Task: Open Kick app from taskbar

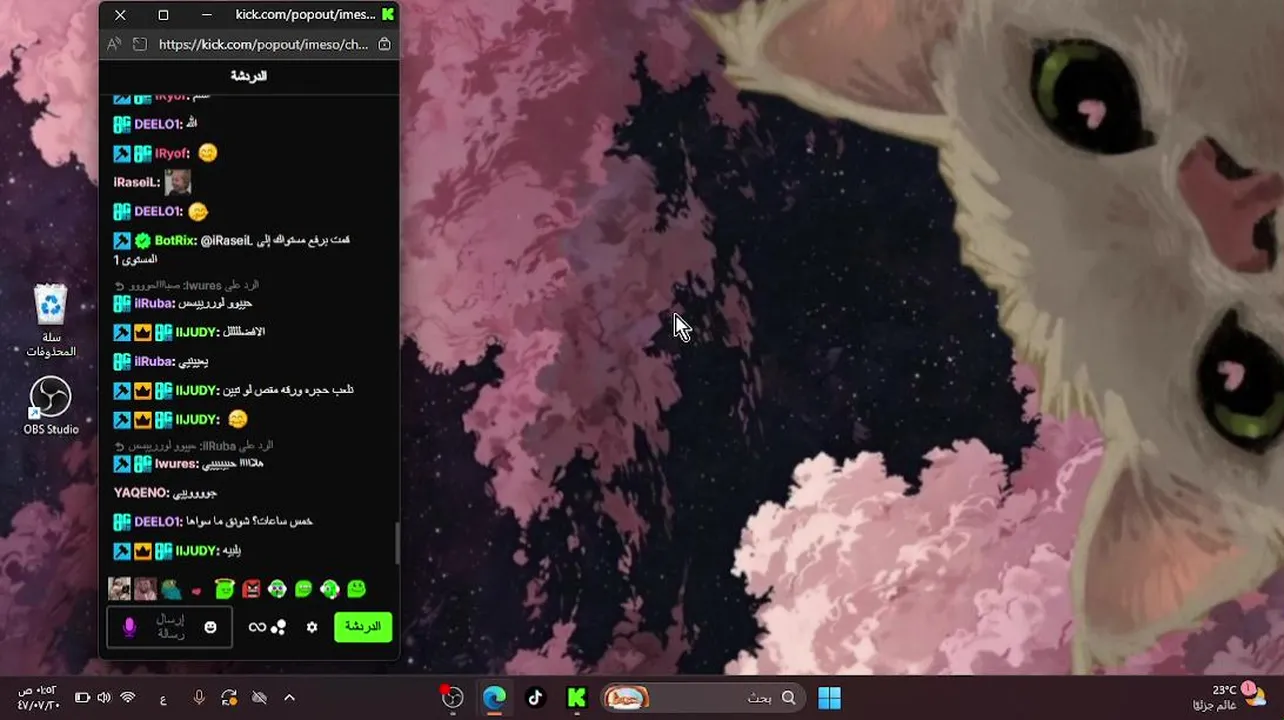Action: click(576, 698)
